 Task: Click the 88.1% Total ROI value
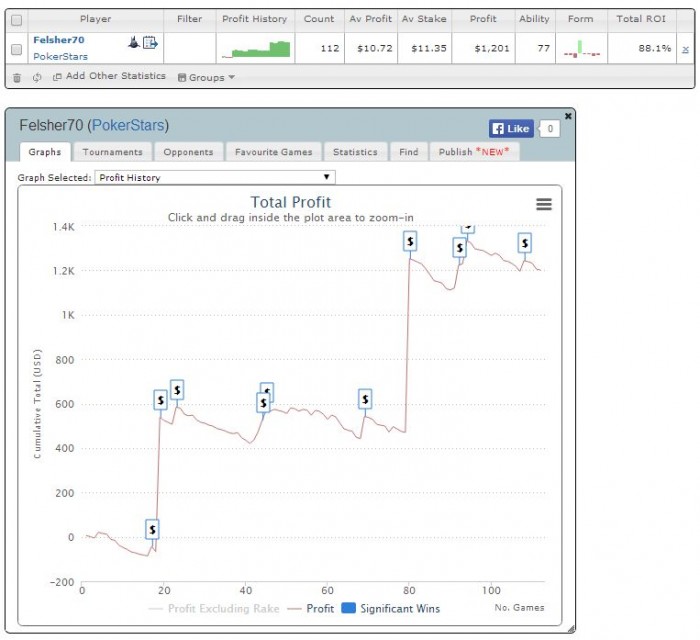tap(654, 48)
